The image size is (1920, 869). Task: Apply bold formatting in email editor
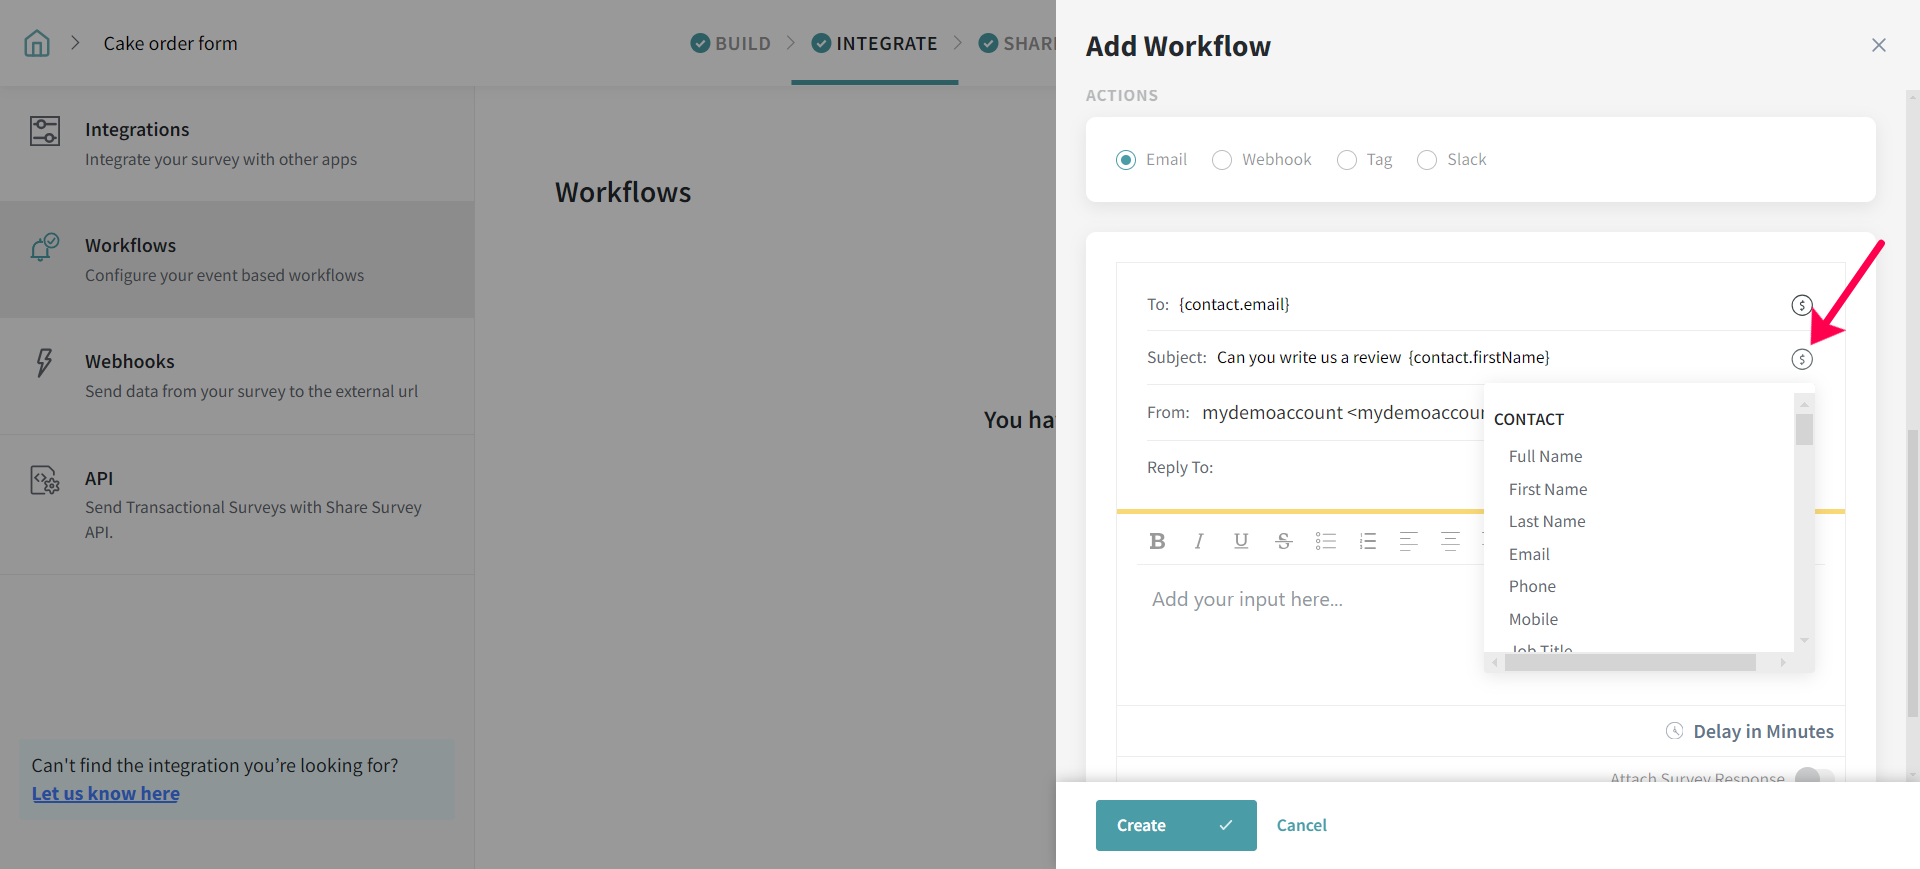(1157, 541)
